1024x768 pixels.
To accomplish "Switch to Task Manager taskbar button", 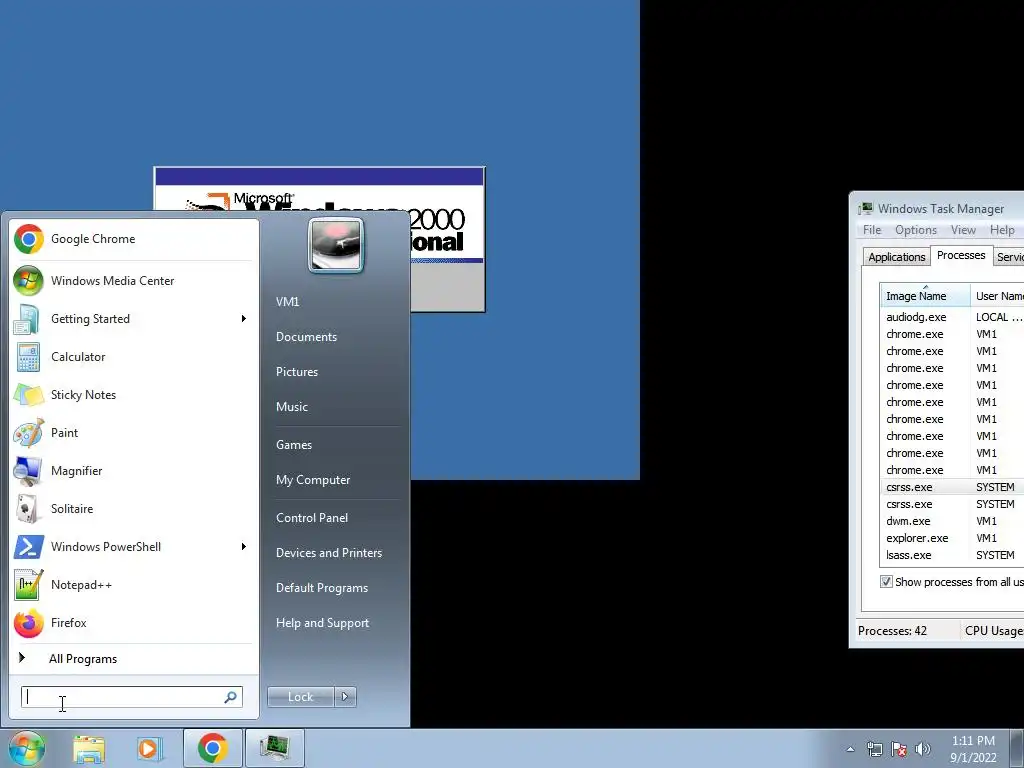I will 274,748.
